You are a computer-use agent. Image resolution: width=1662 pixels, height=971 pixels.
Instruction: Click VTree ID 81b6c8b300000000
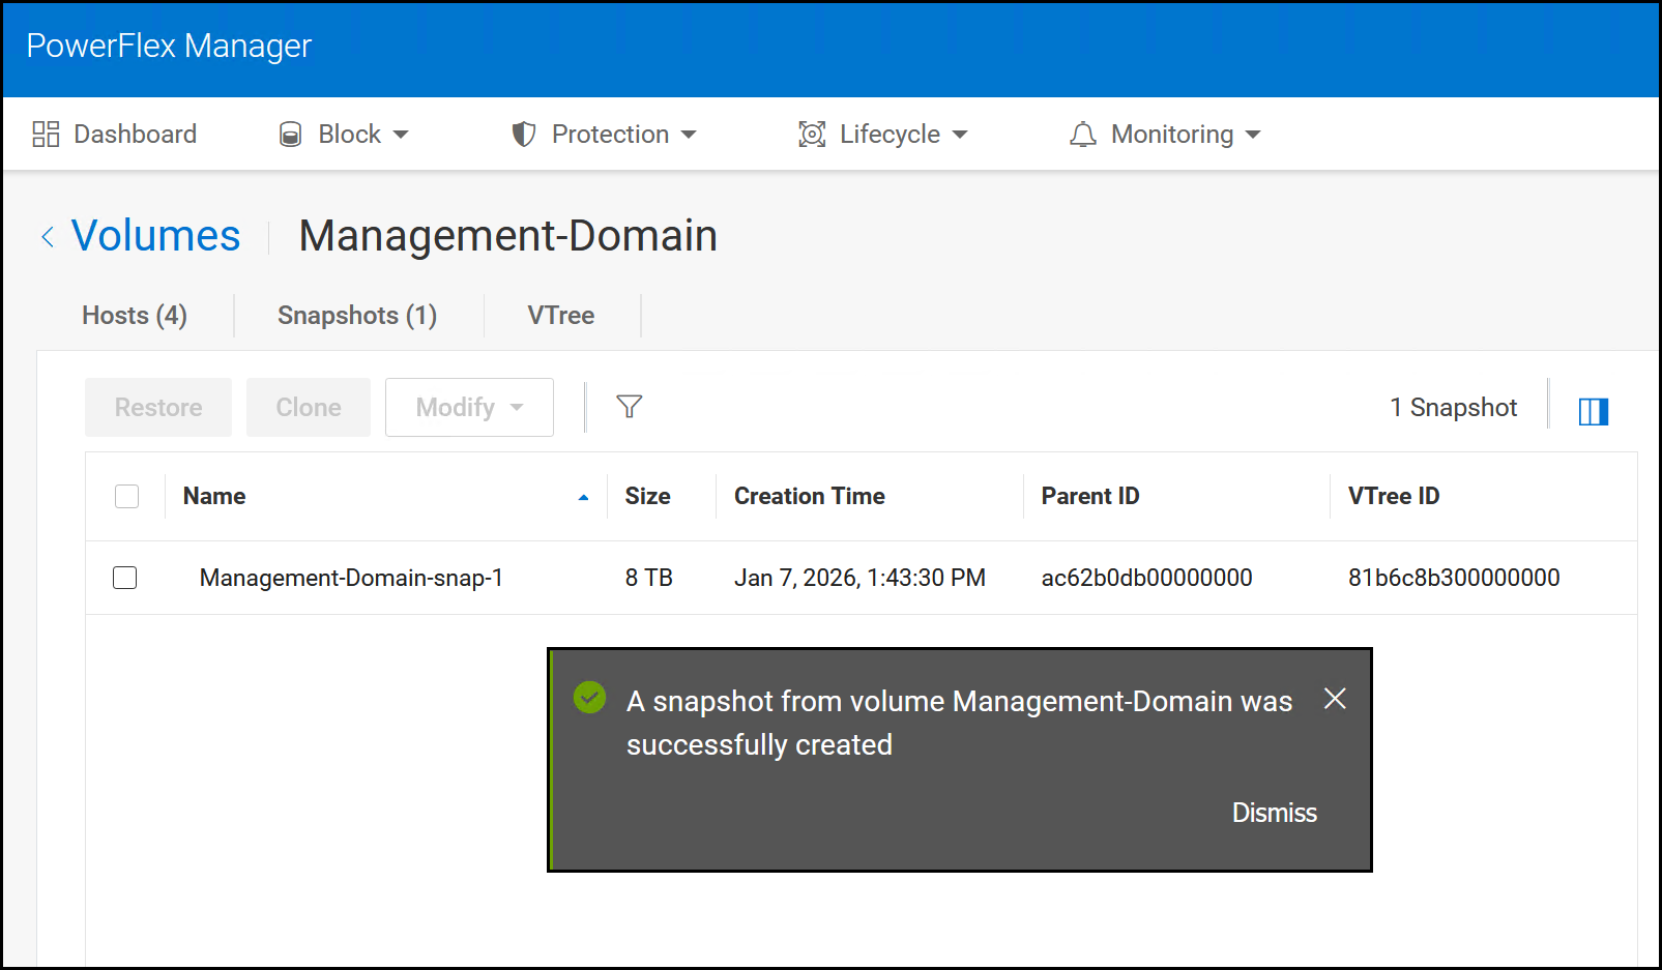1454,578
